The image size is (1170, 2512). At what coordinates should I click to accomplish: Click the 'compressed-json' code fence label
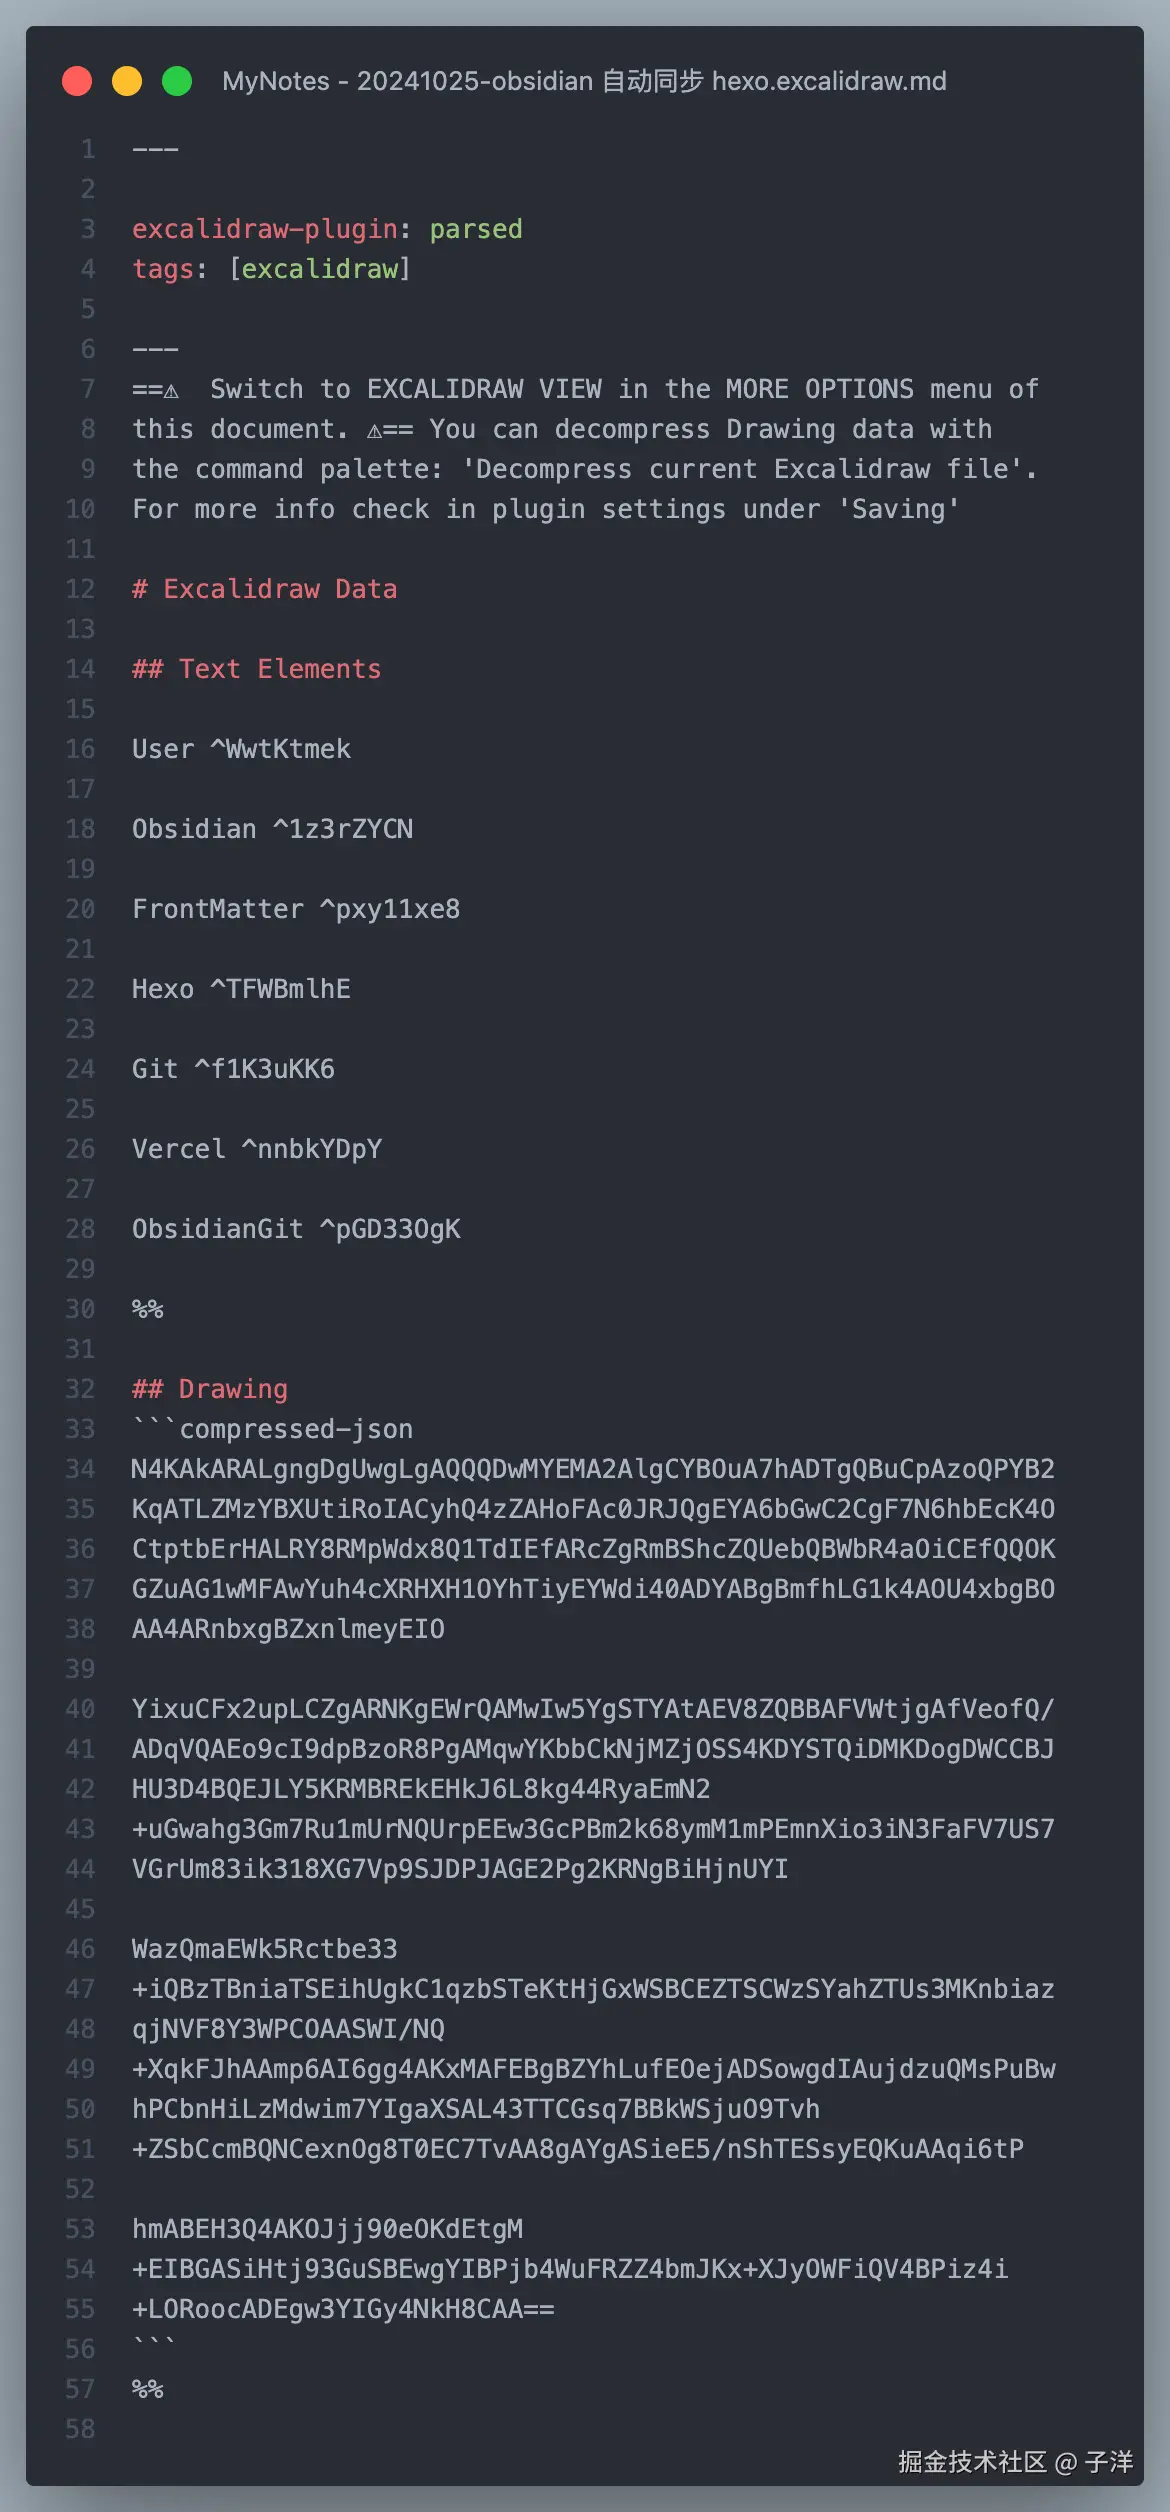tap(296, 1429)
